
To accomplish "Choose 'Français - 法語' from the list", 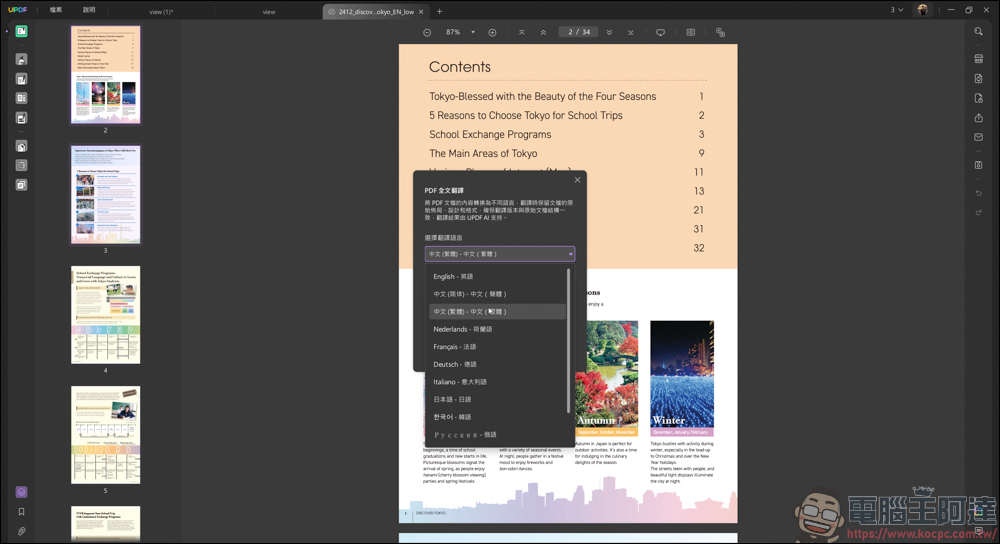I will (497, 347).
